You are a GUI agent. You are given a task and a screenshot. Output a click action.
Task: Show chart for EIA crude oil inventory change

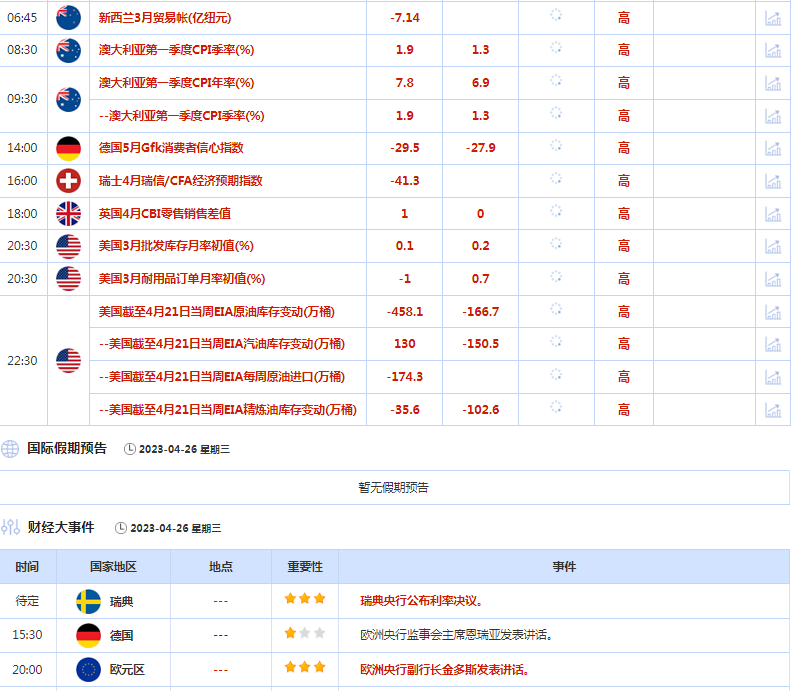click(772, 312)
